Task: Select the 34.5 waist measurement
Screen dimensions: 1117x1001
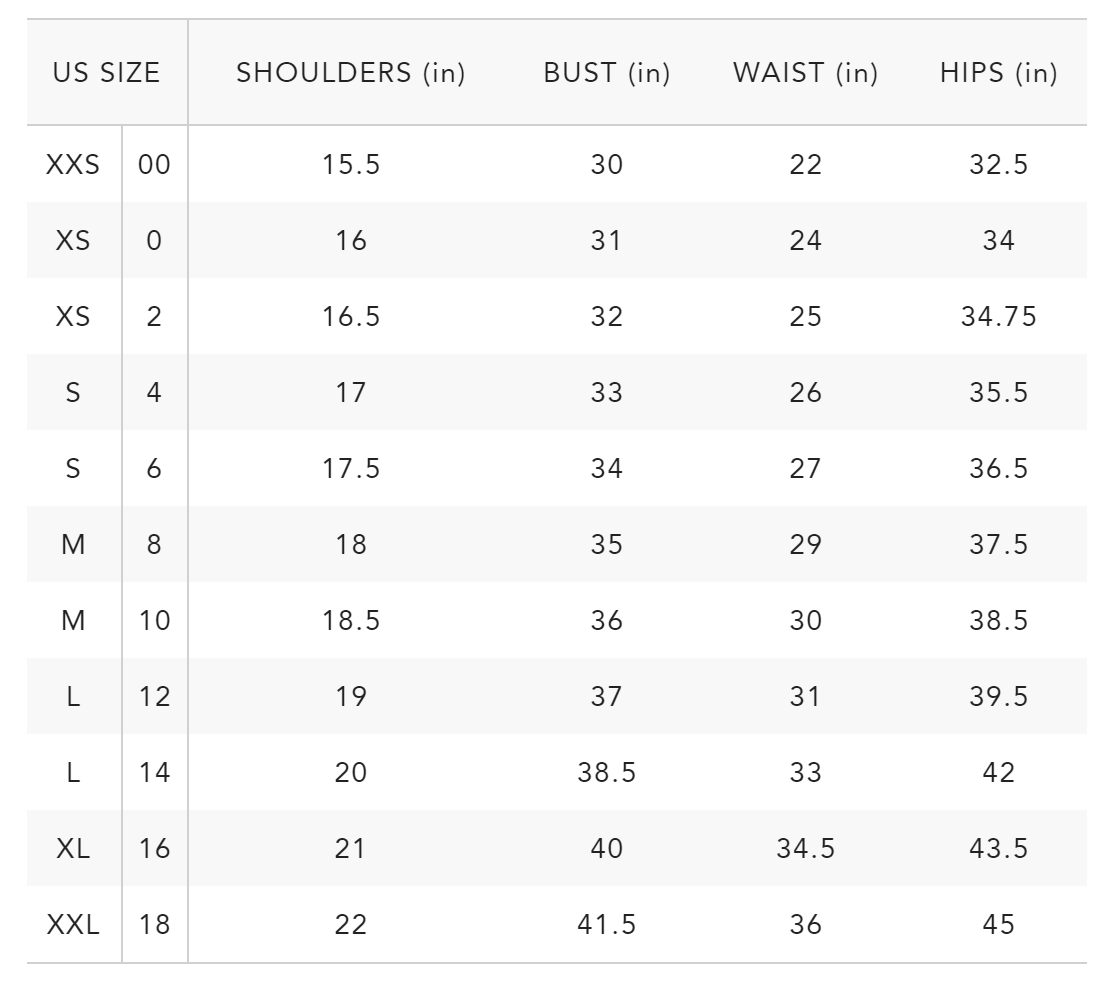Action: tap(805, 849)
